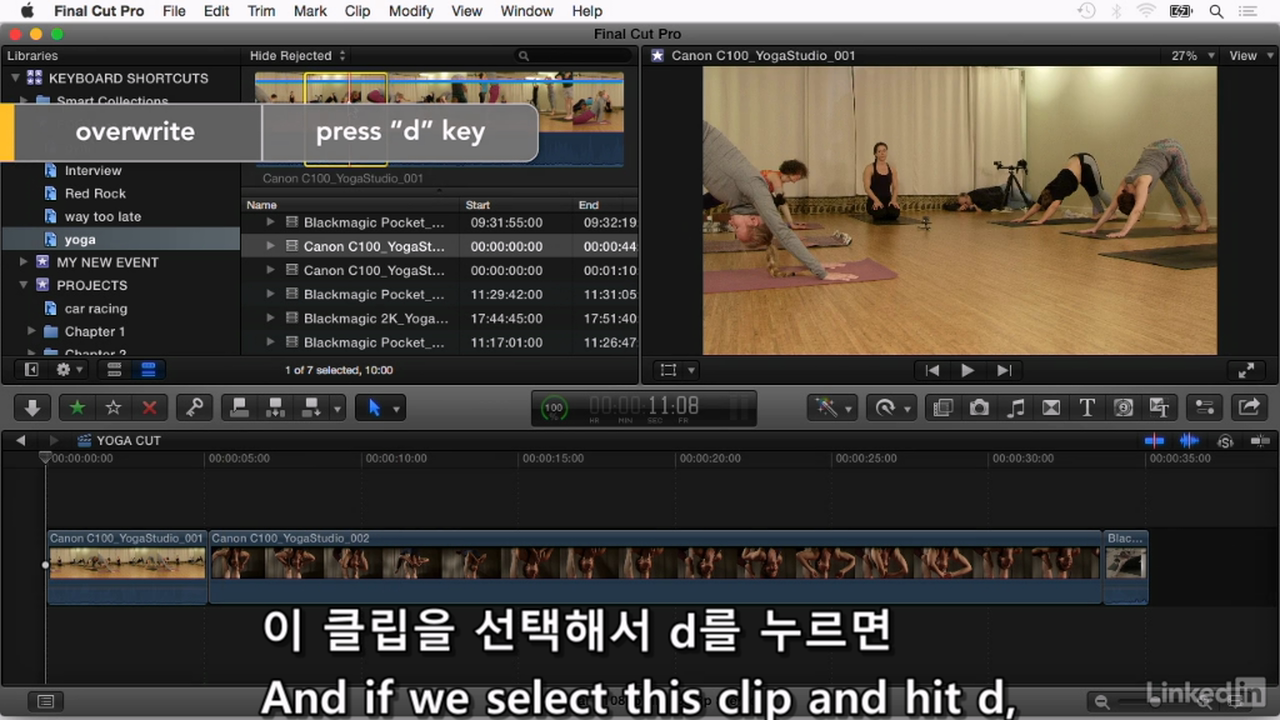Show the Transitions Browser
Screen dimensions: 1280x720
(x=1051, y=408)
